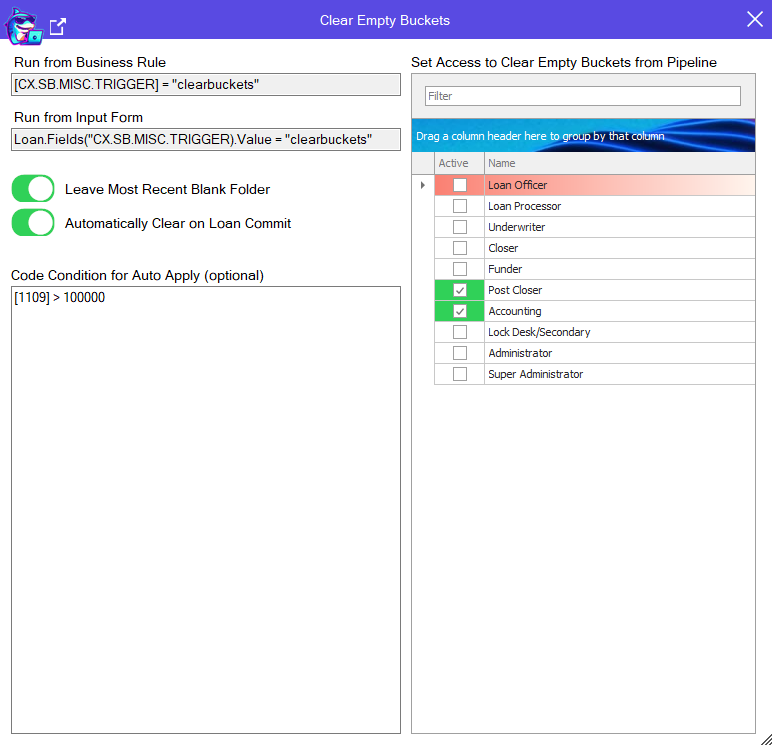Enable the Super Administrator checkbox

(x=460, y=374)
